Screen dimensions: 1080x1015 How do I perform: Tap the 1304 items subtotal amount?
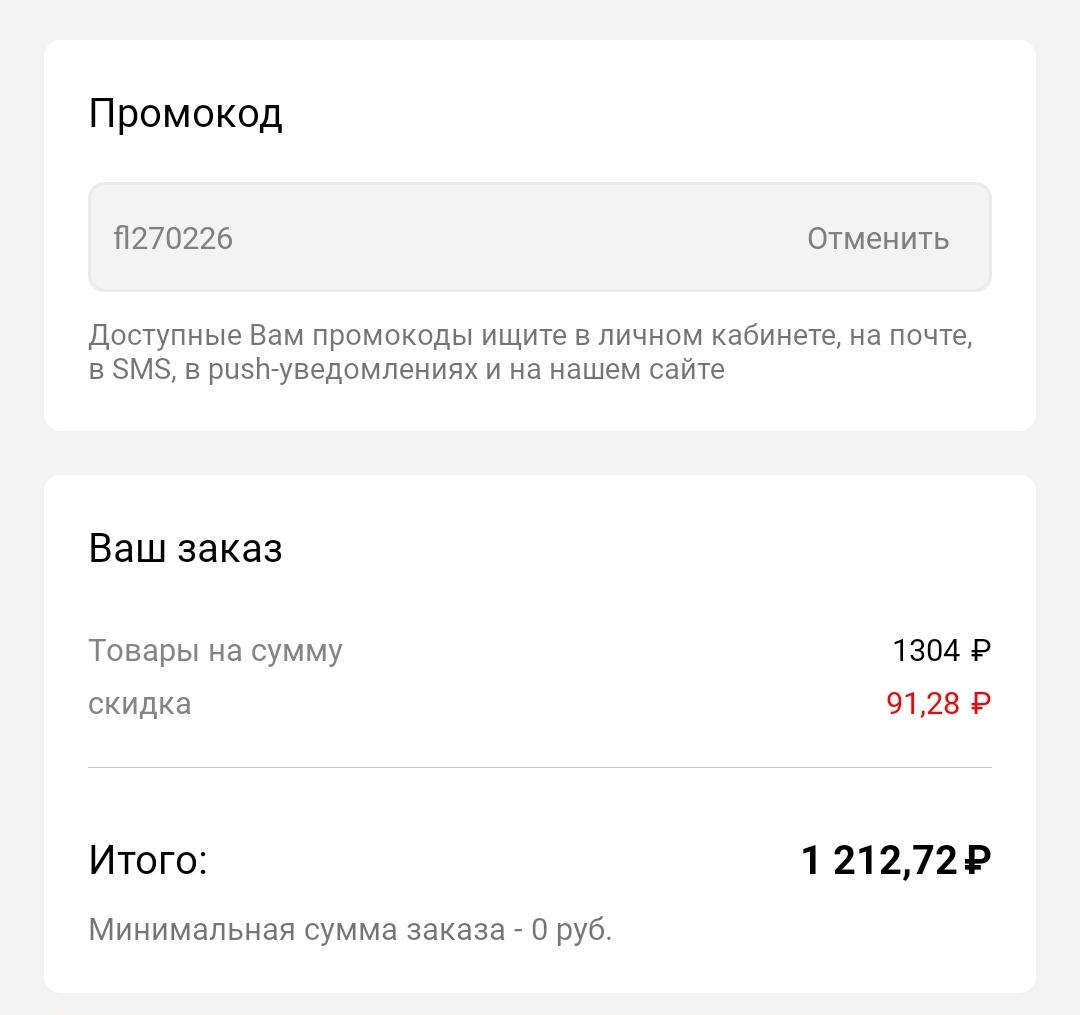[925, 651]
